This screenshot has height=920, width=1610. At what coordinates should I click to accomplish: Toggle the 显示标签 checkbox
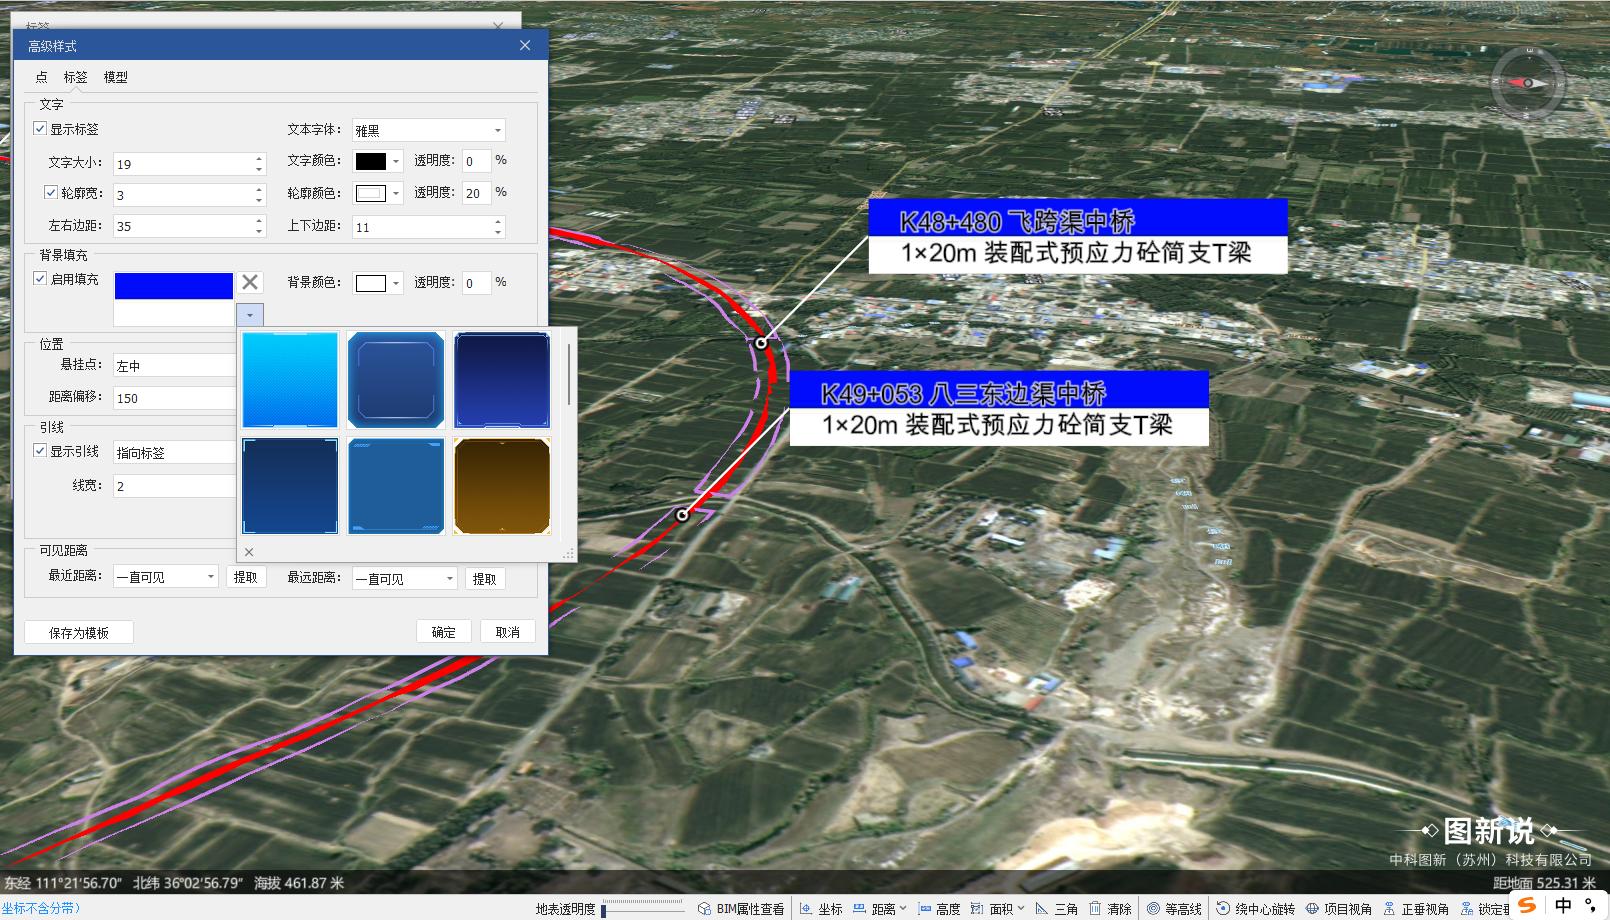click(x=40, y=128)
